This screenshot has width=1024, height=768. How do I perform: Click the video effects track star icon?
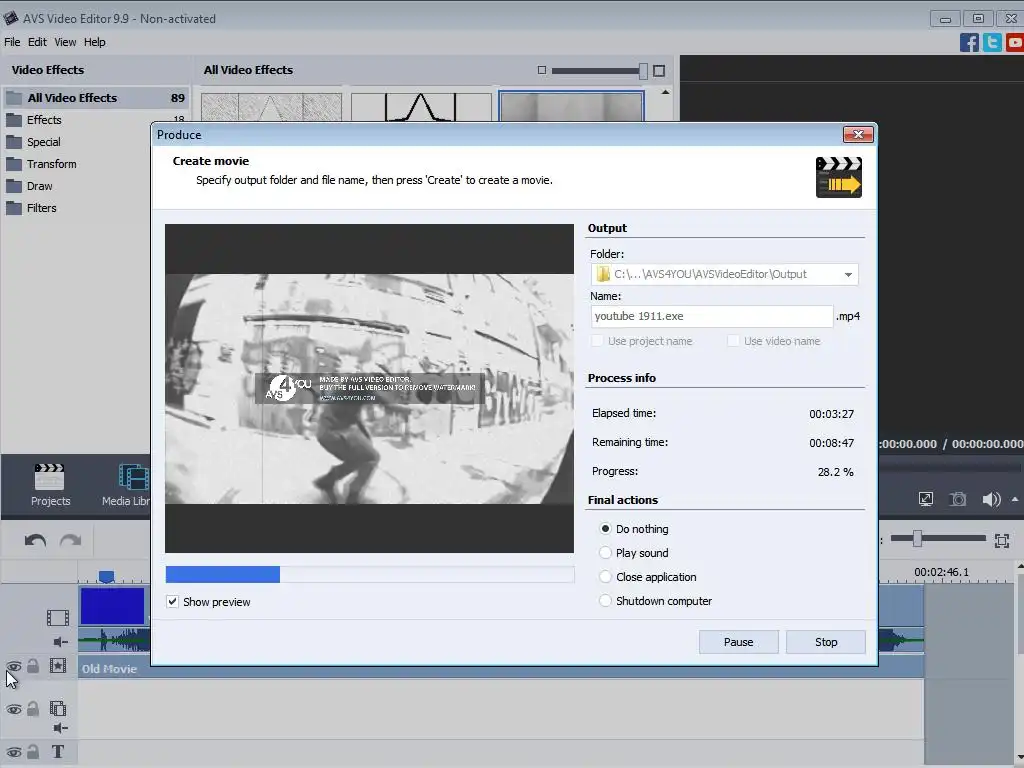point(58,665)
